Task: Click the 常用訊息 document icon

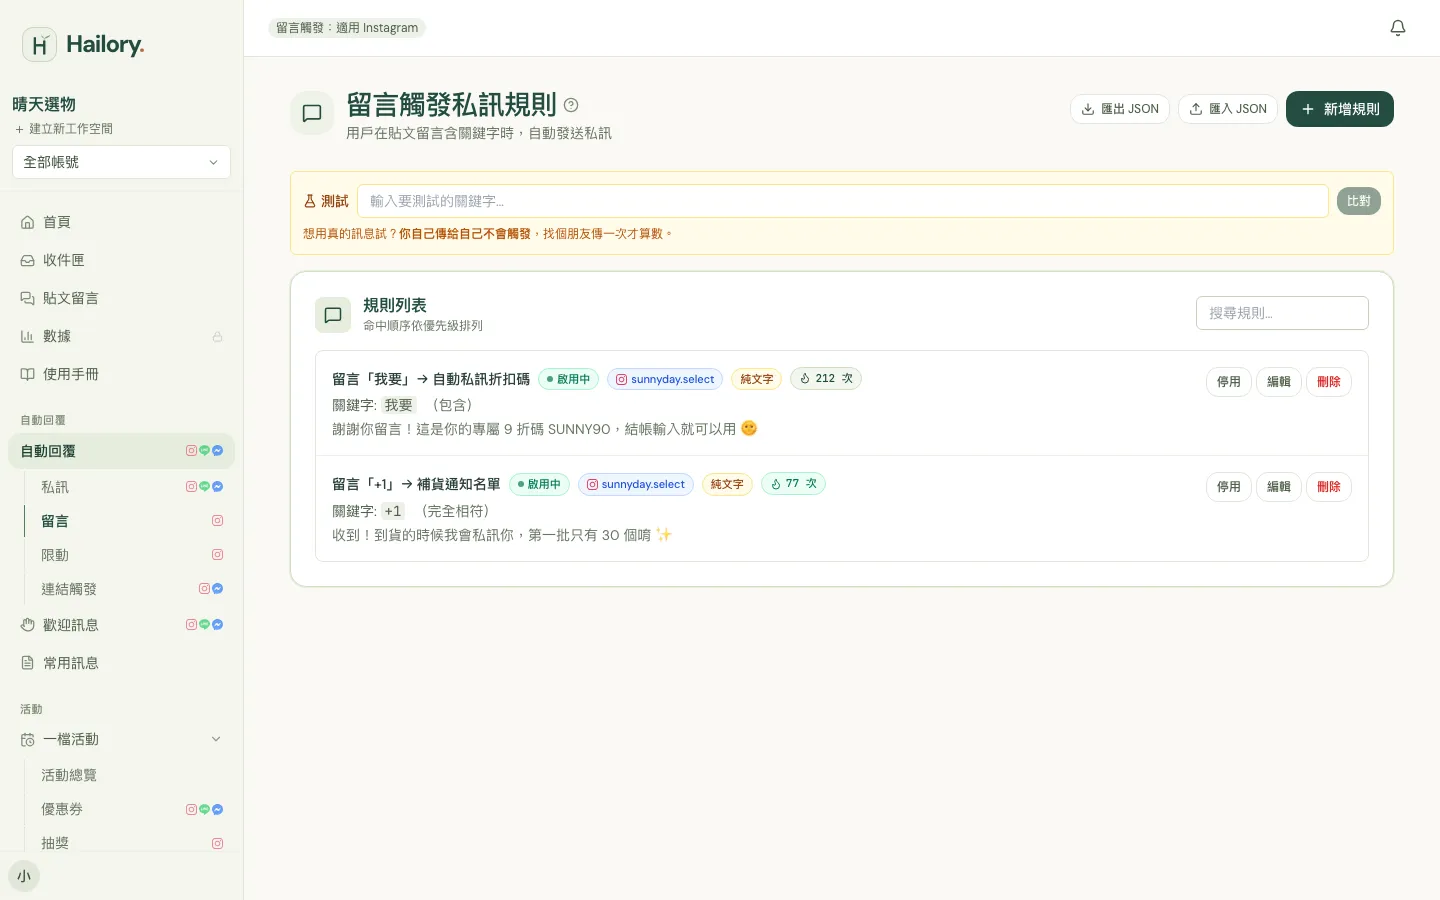Action: point(28,663)
